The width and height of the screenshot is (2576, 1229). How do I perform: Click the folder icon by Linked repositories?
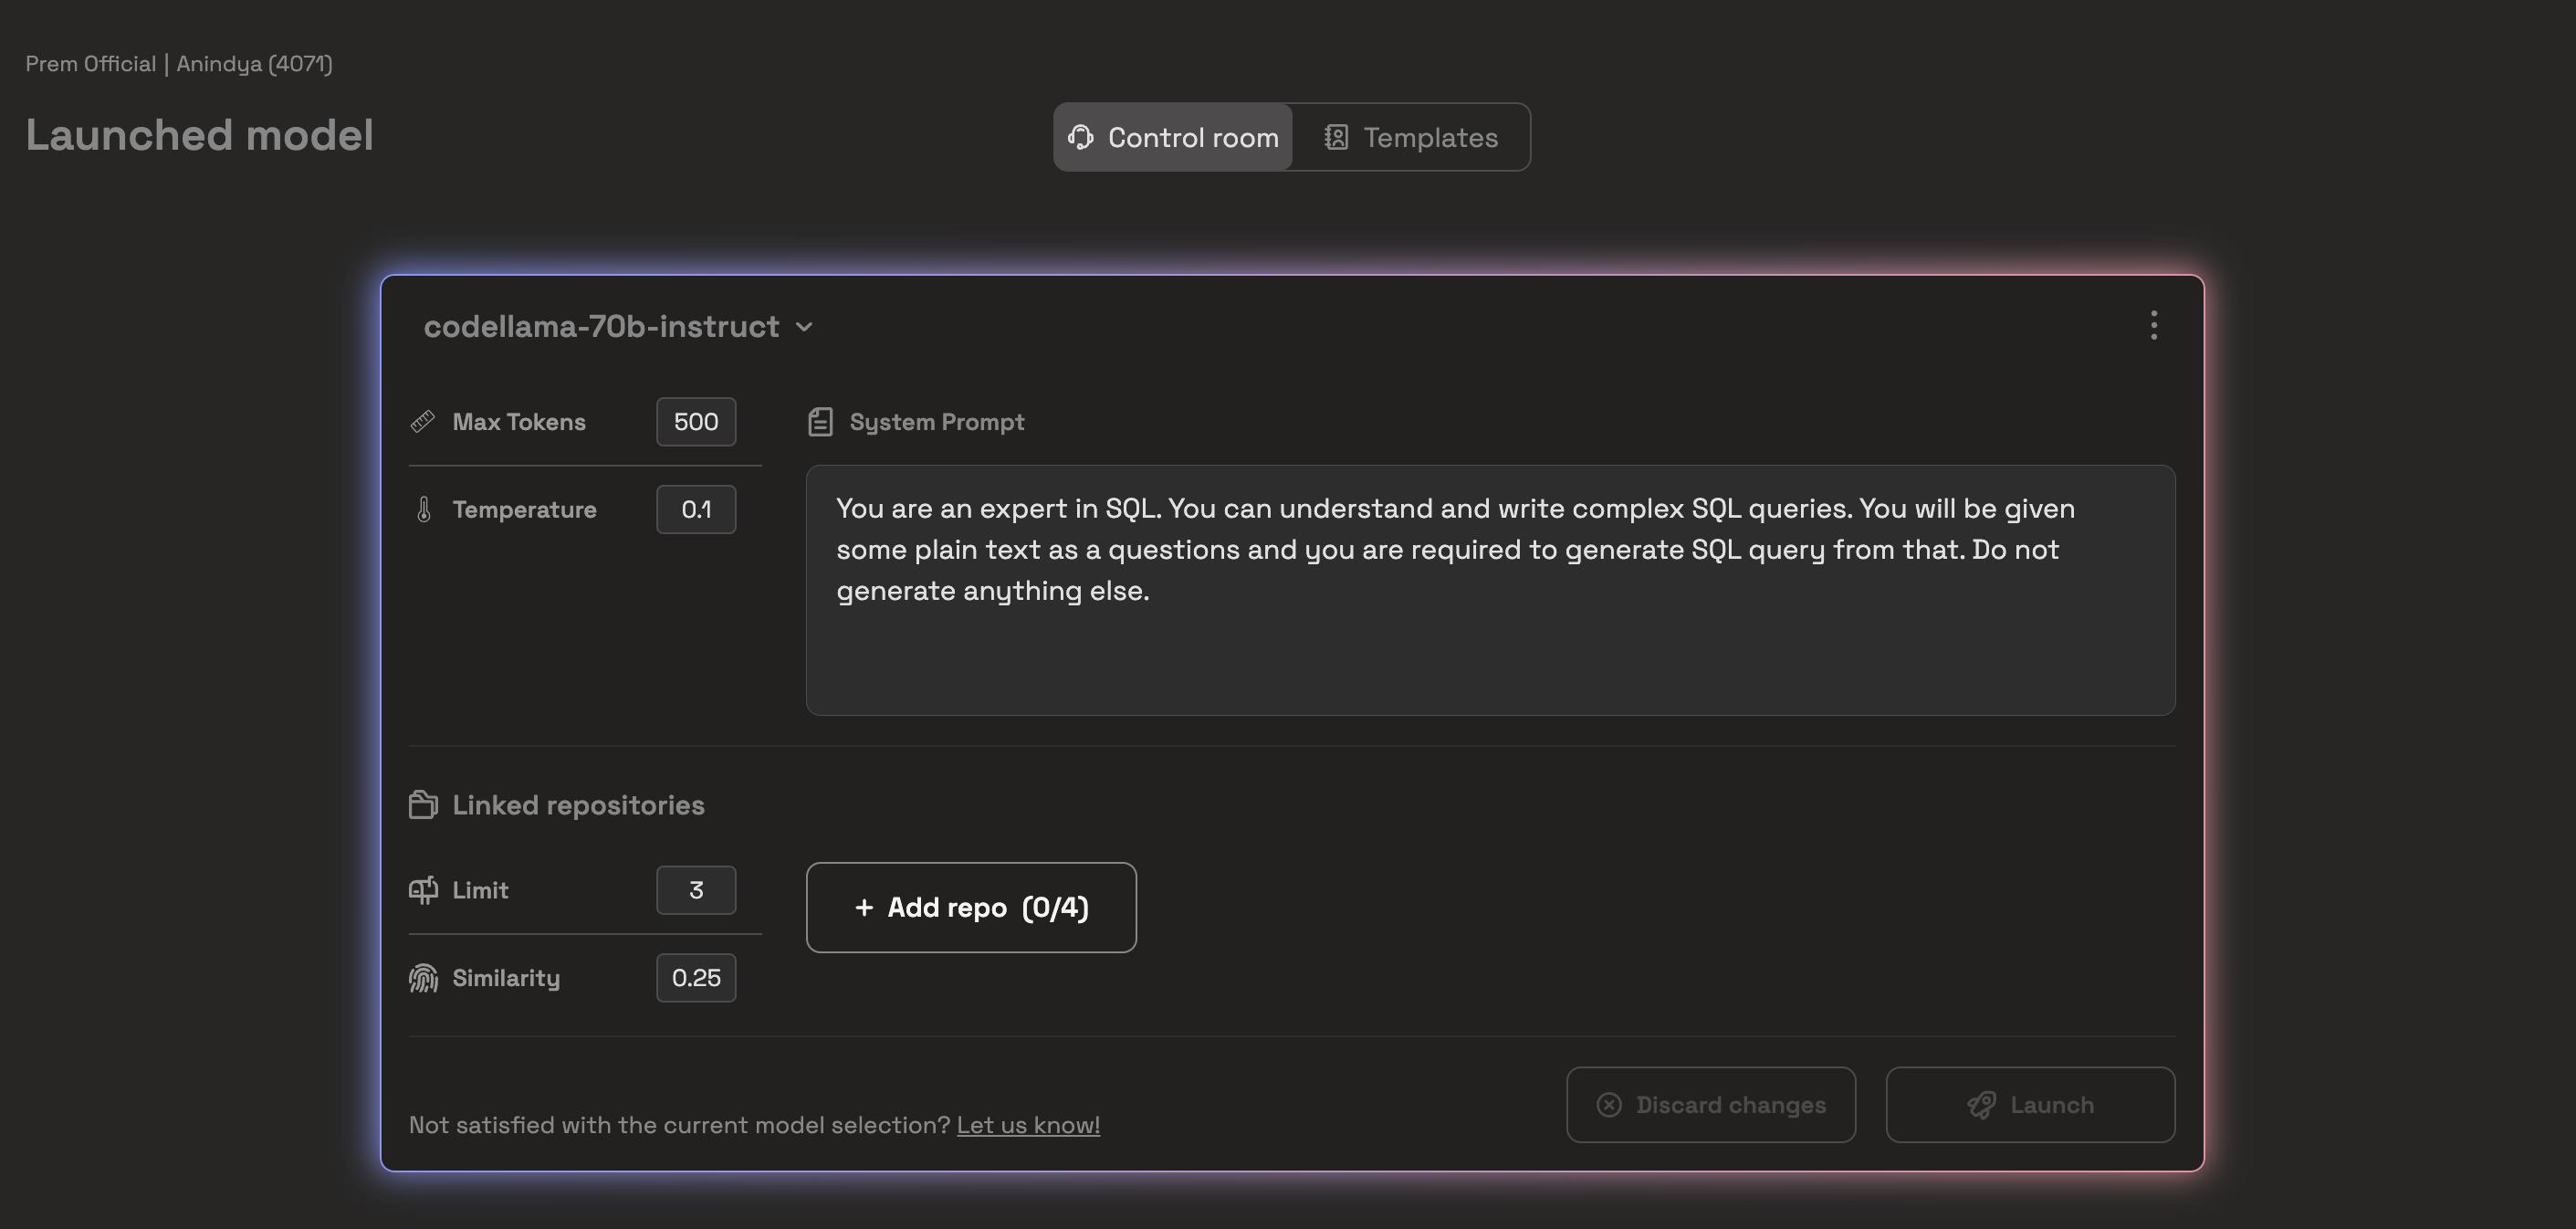(x=423, y=805)
